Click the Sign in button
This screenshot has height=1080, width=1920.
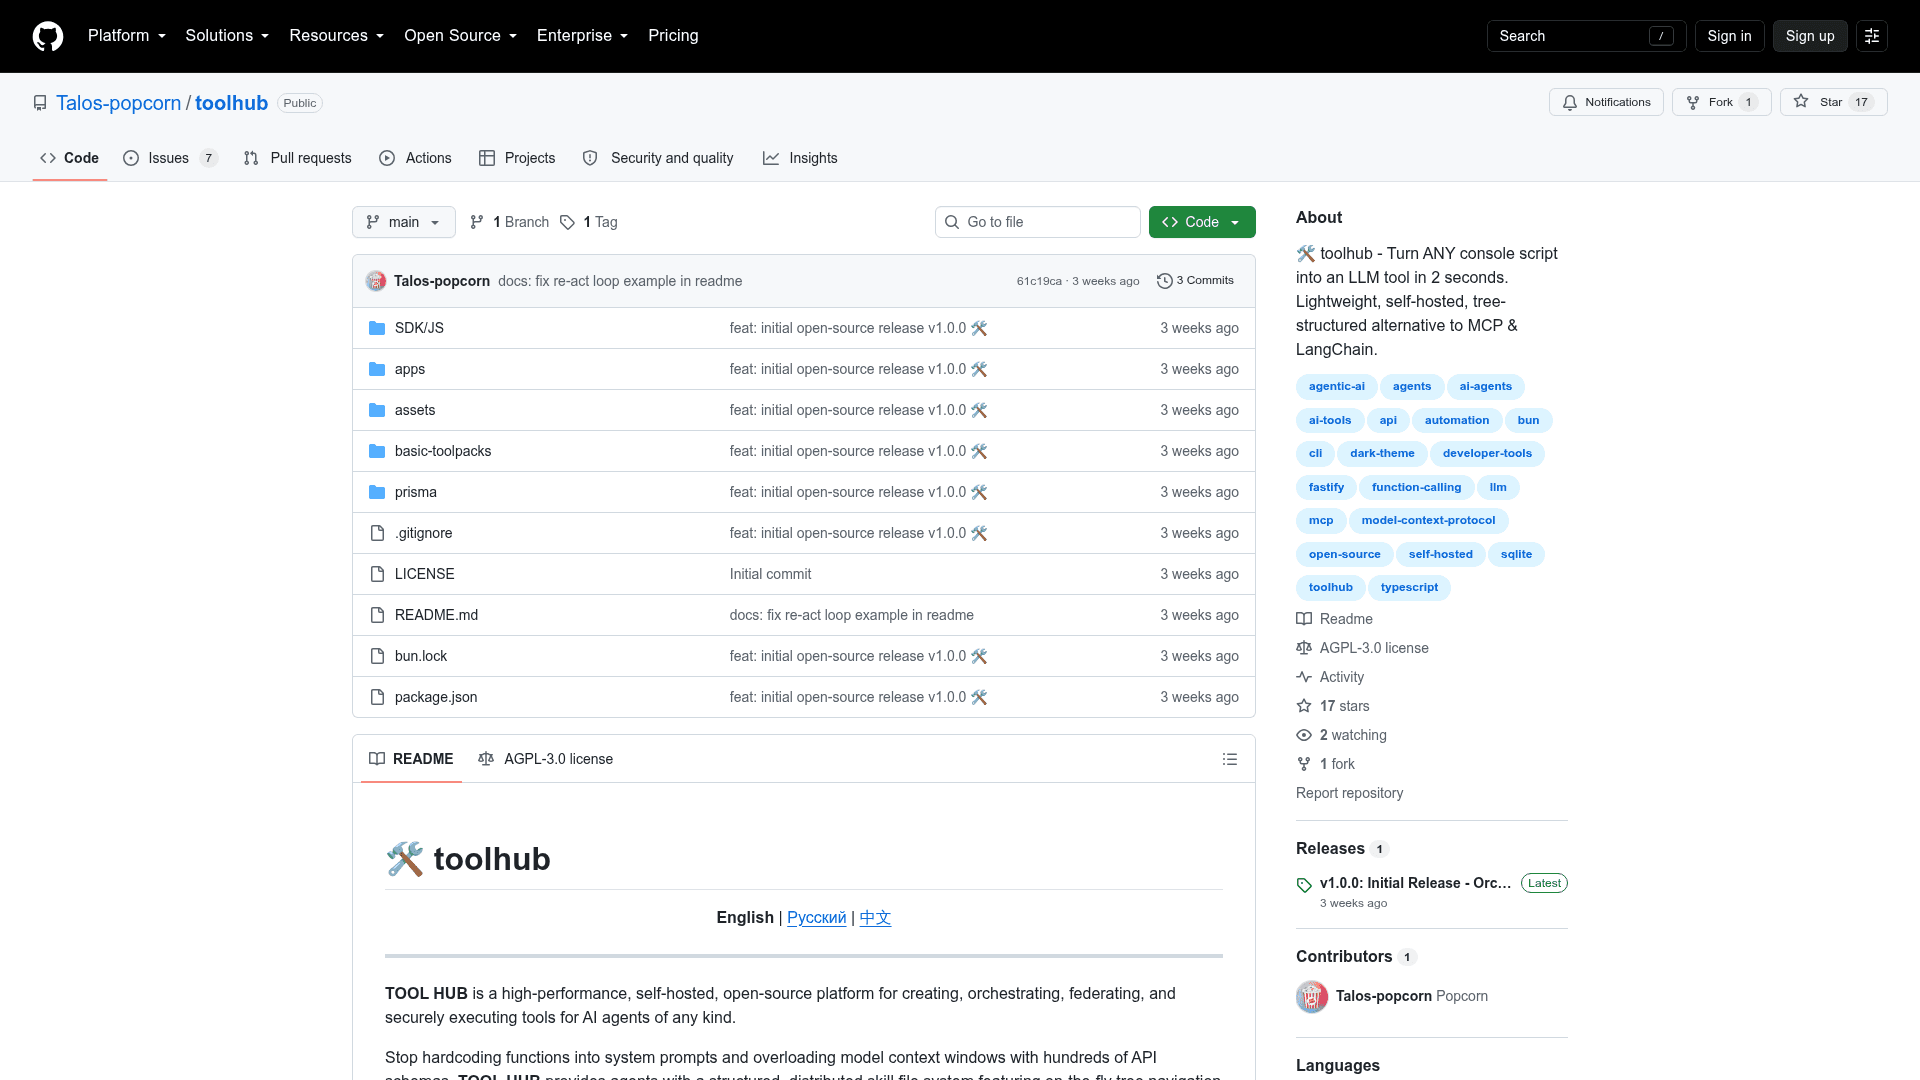coord(1729,36)
